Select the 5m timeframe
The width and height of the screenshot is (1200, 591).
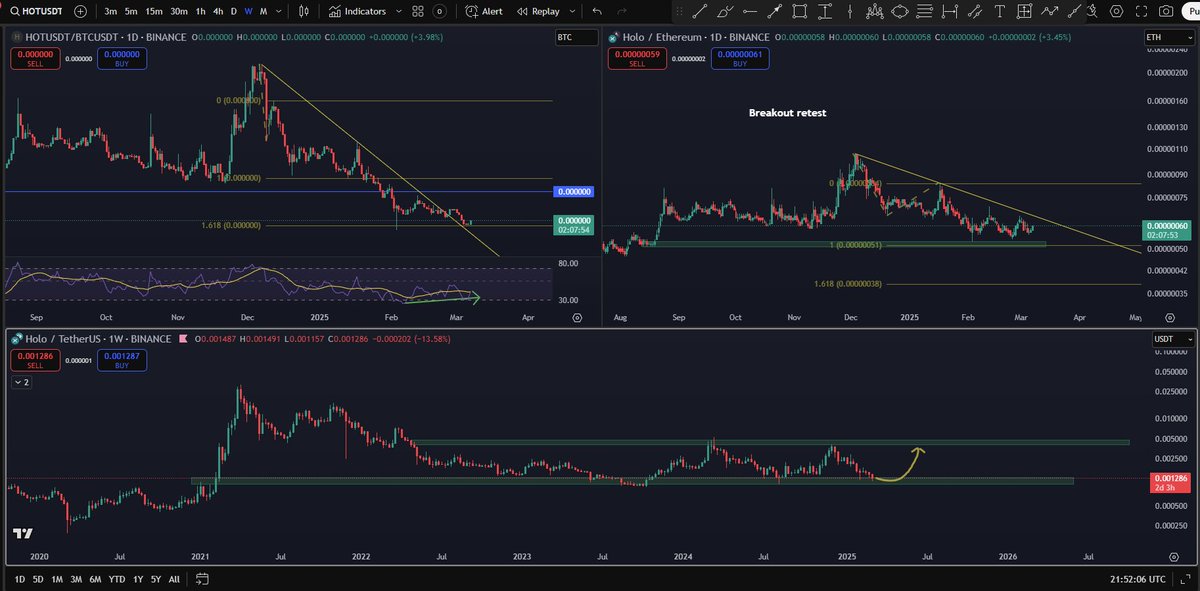tap(131, 11)
